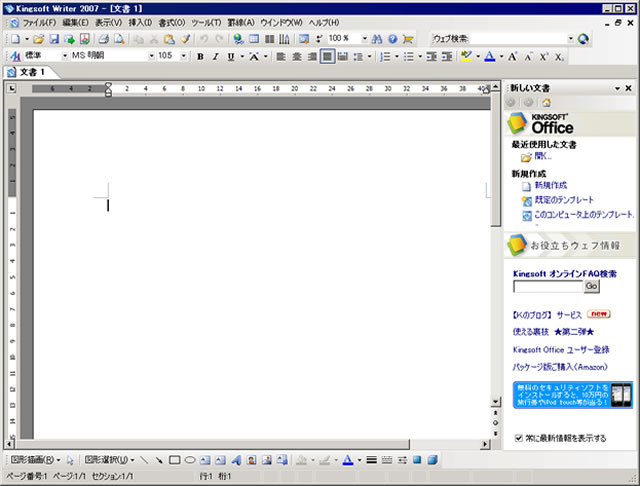Open the MS 明朝 font dropdown

tap(151, 56)
